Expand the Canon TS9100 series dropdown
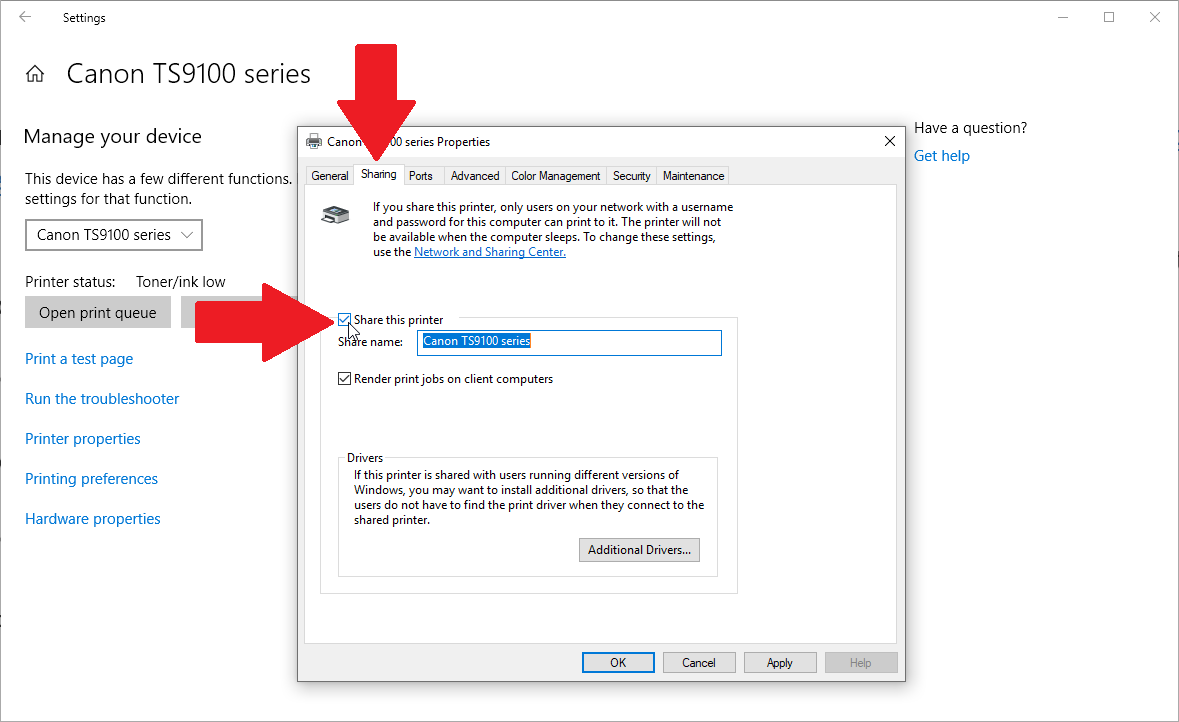Viewport: 1179px width, 722px height. pos(114,235)
